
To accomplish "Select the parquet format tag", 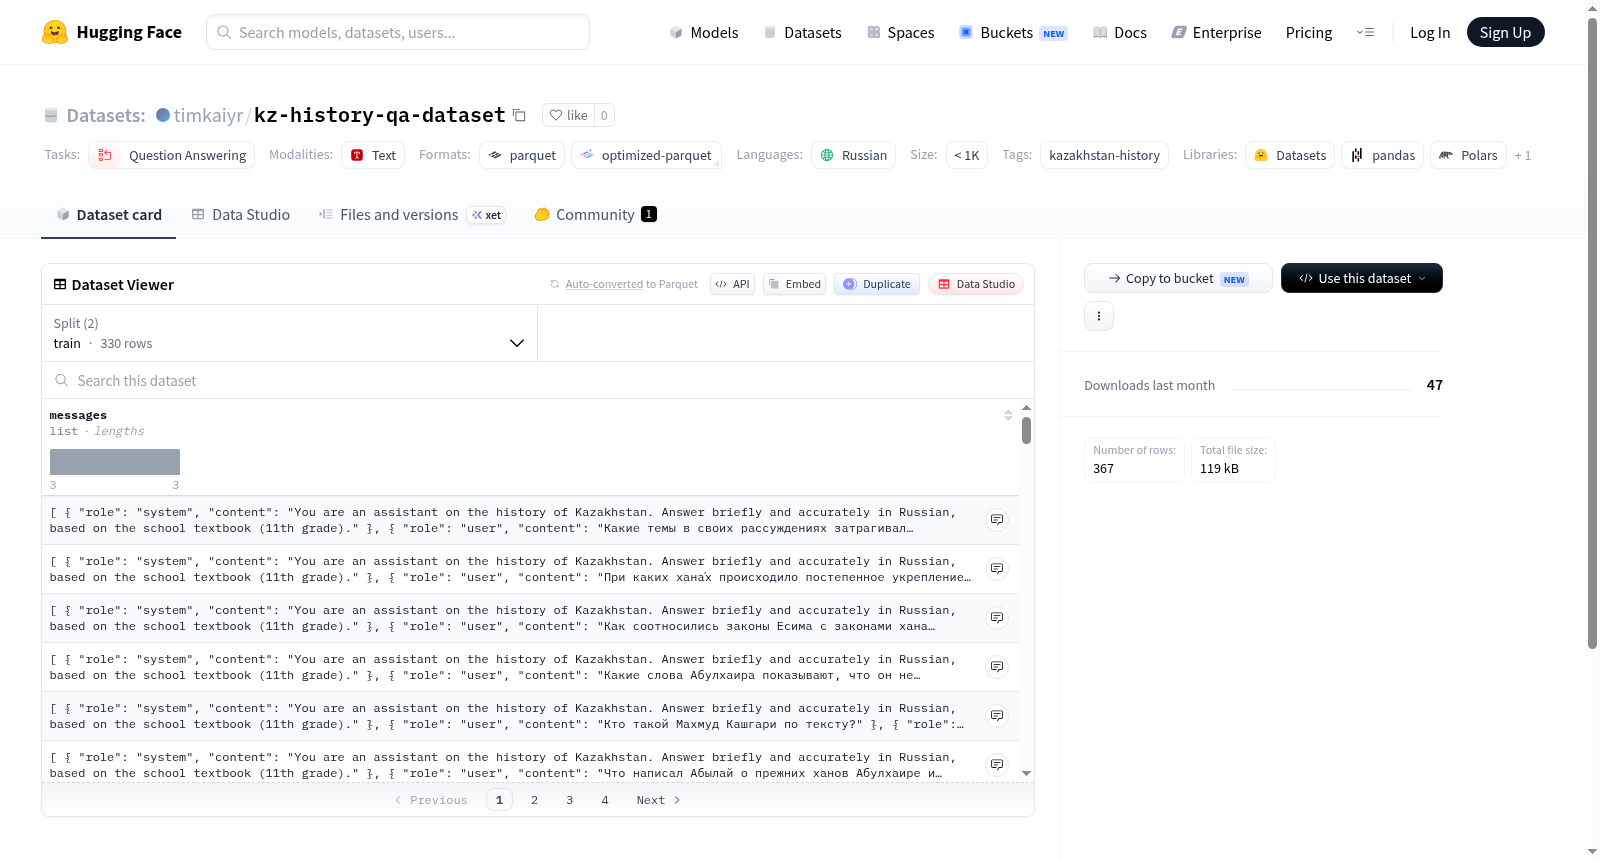I will point(522,155).
